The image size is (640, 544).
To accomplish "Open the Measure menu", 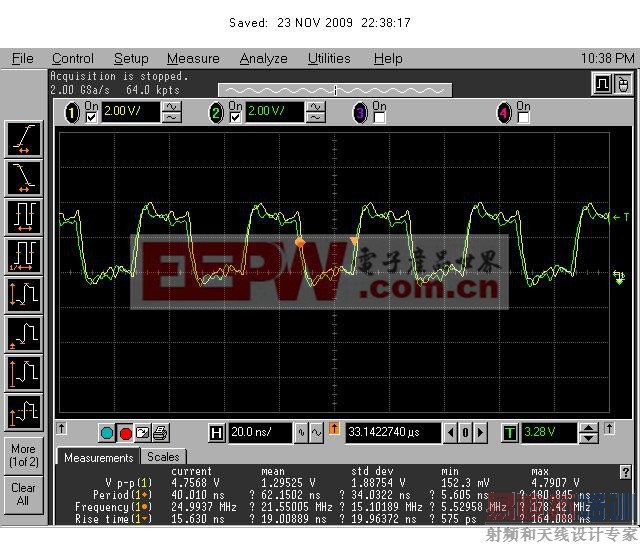I will pyautogui.click(x=193, y=59).
